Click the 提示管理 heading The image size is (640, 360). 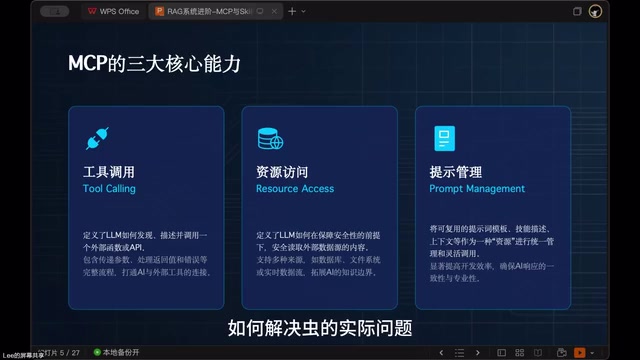[456, 172]
